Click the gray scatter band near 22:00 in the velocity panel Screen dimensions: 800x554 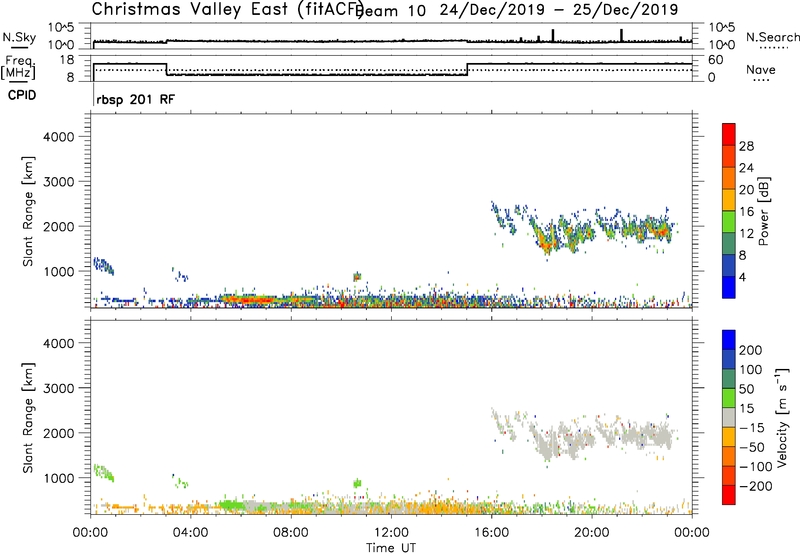pyautogui.click(x=648, y=436)
